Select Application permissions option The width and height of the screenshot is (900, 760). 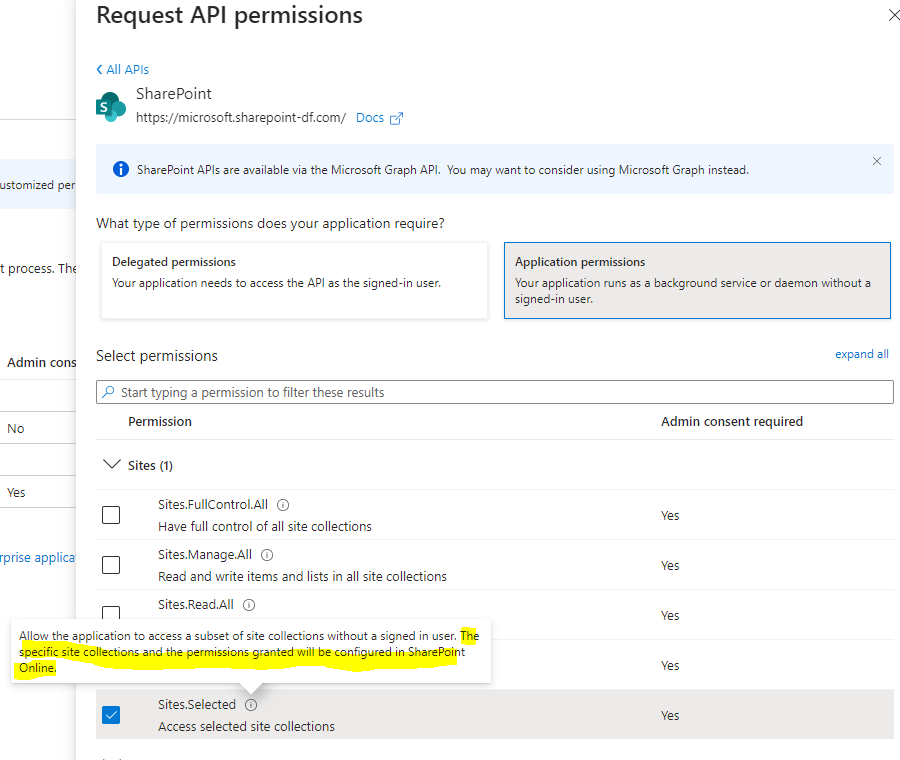tap(696, 280)
